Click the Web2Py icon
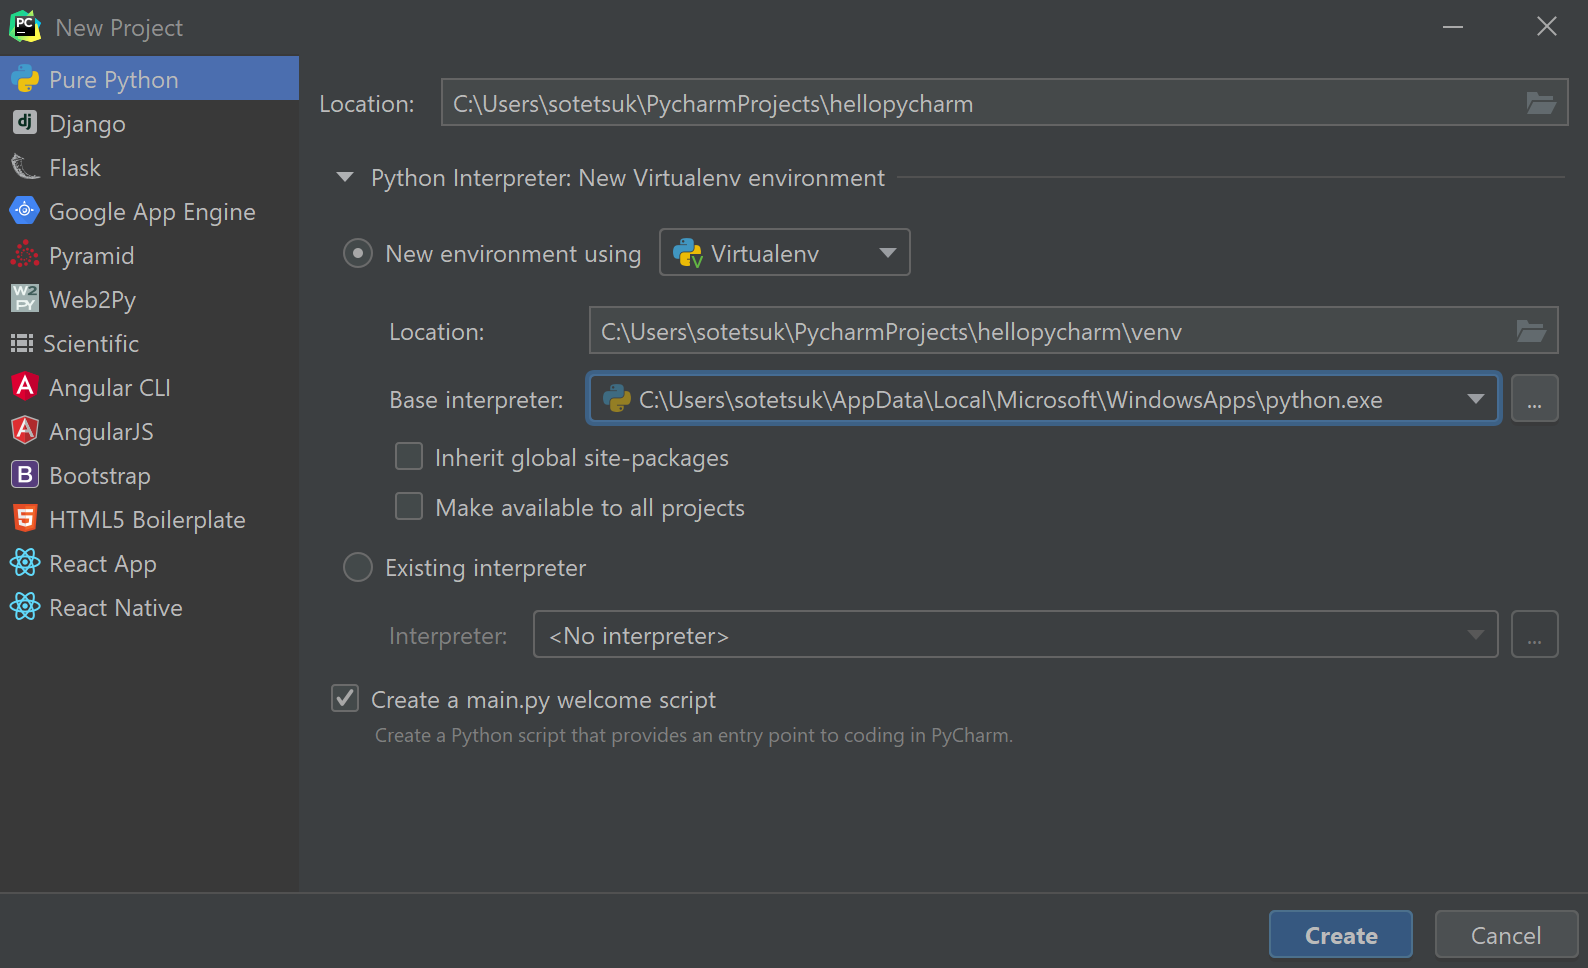The height and width of the screenshot is (968, 1588). coord(25,298)
